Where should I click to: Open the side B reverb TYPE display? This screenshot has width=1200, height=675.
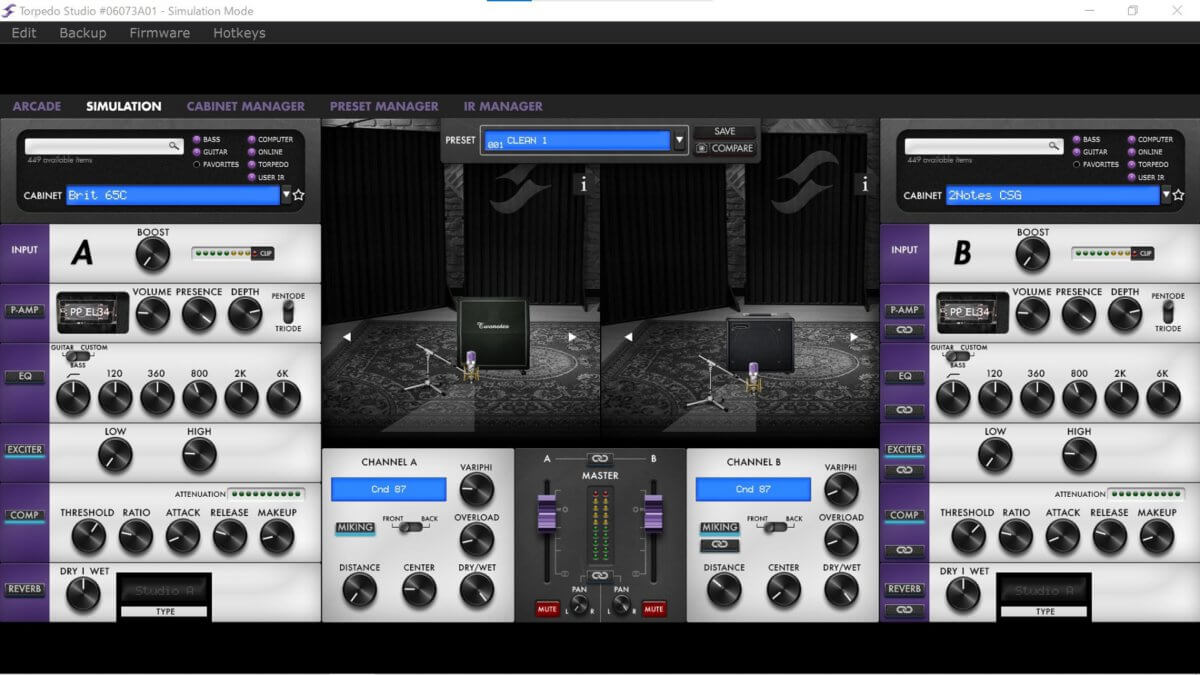tap(1044, 592)
